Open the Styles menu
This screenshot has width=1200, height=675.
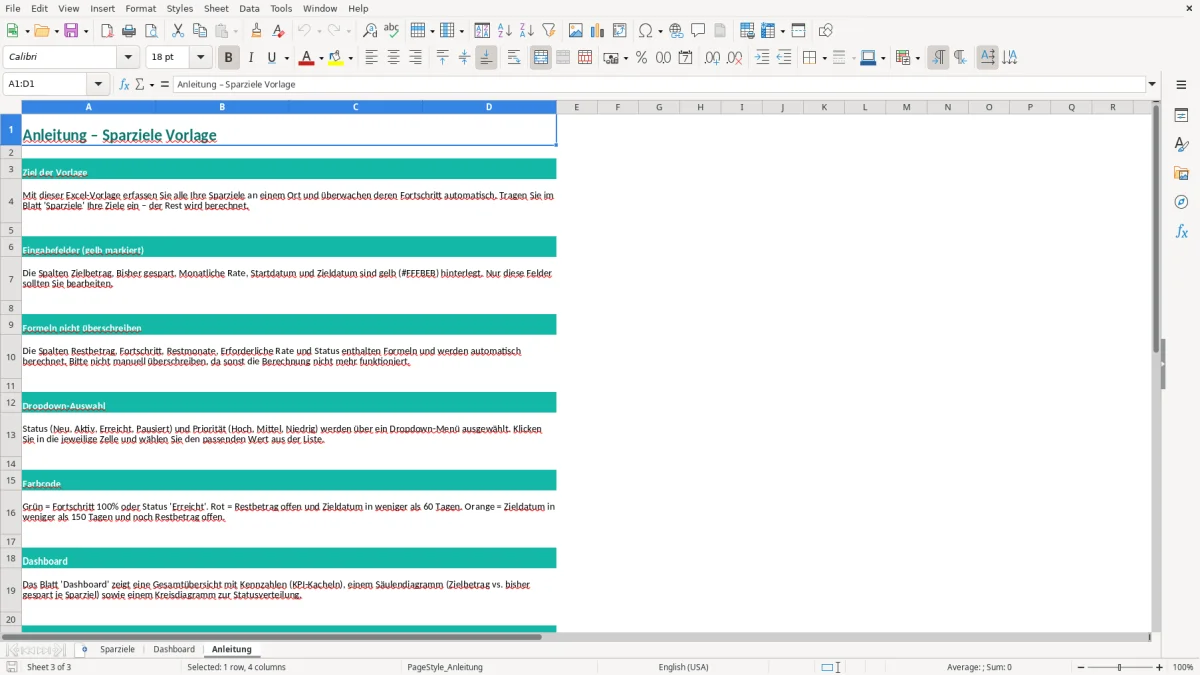(180, 8)
